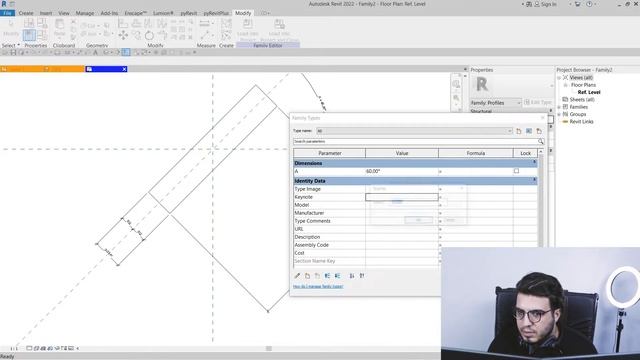640x360 pixels.
Task: Open Ref. Level view in Project Browser
Action: (589, 92)
